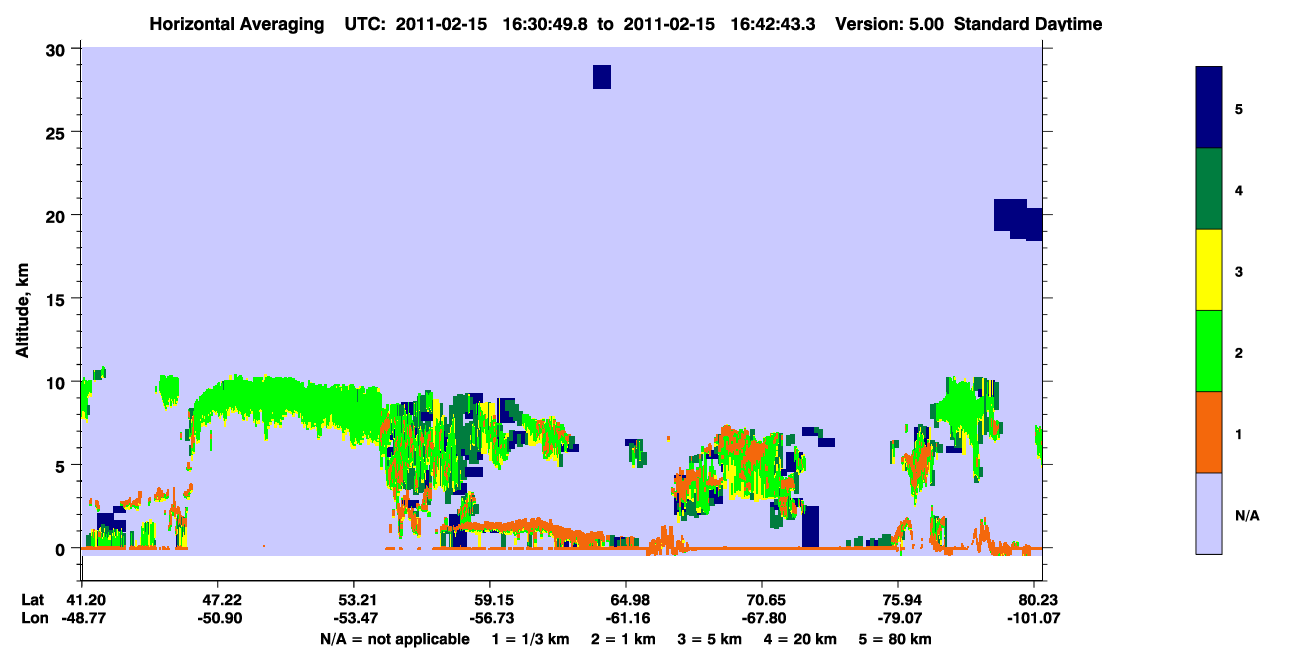The image size is (1300, 667).
Task: Click the latitude value 53.21
Action: [x=354, y=600]
